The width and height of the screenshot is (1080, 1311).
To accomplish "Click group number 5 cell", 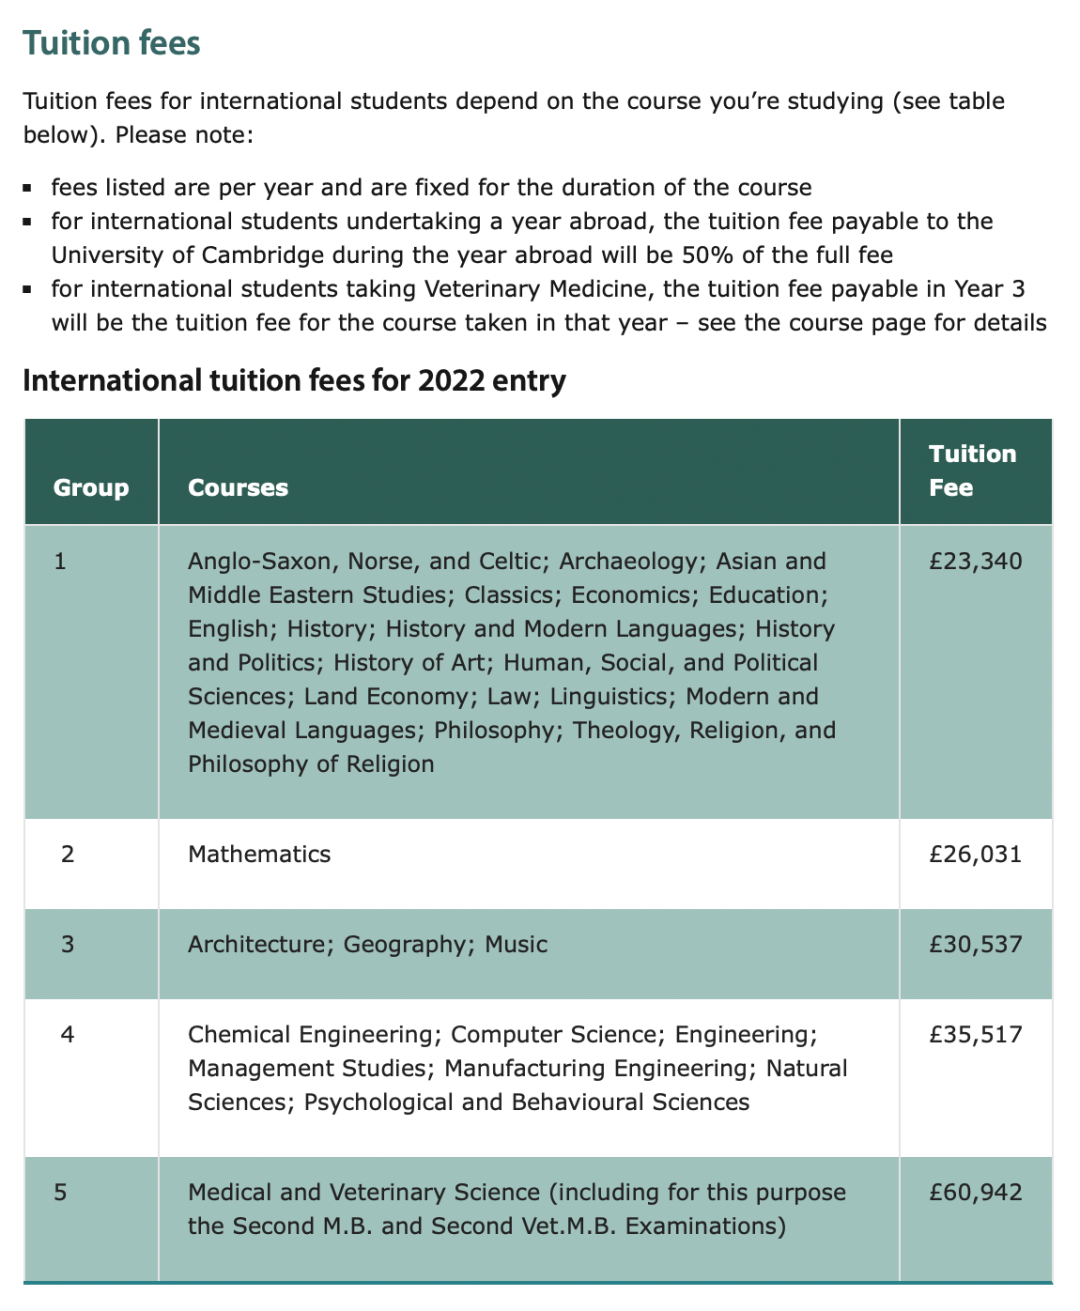I will pyautogui.click(x=61, y=1192).
